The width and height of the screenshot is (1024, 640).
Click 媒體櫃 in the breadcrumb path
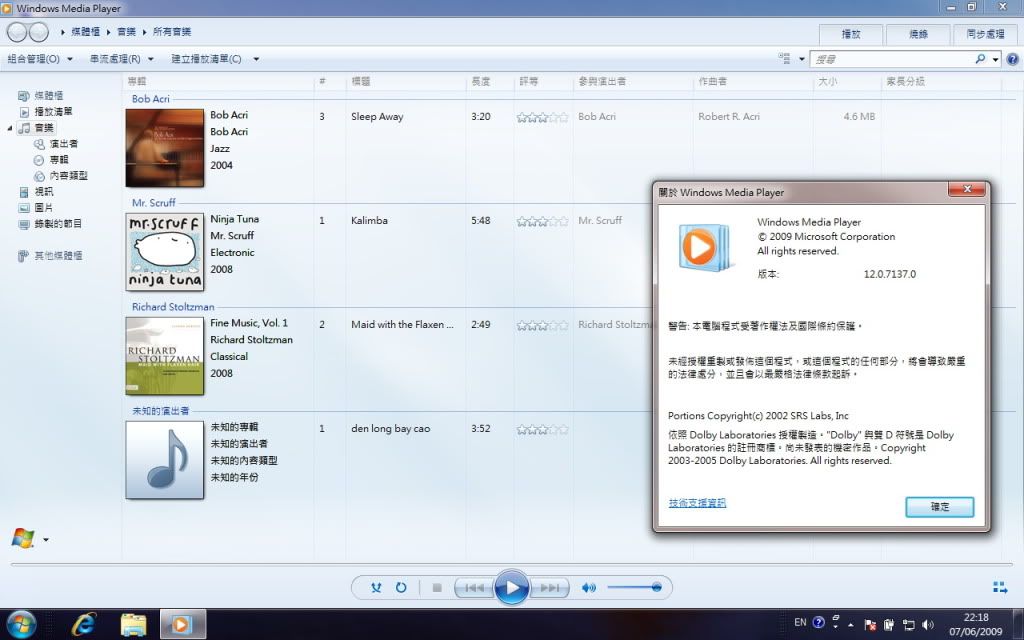[x=85, y=32]
